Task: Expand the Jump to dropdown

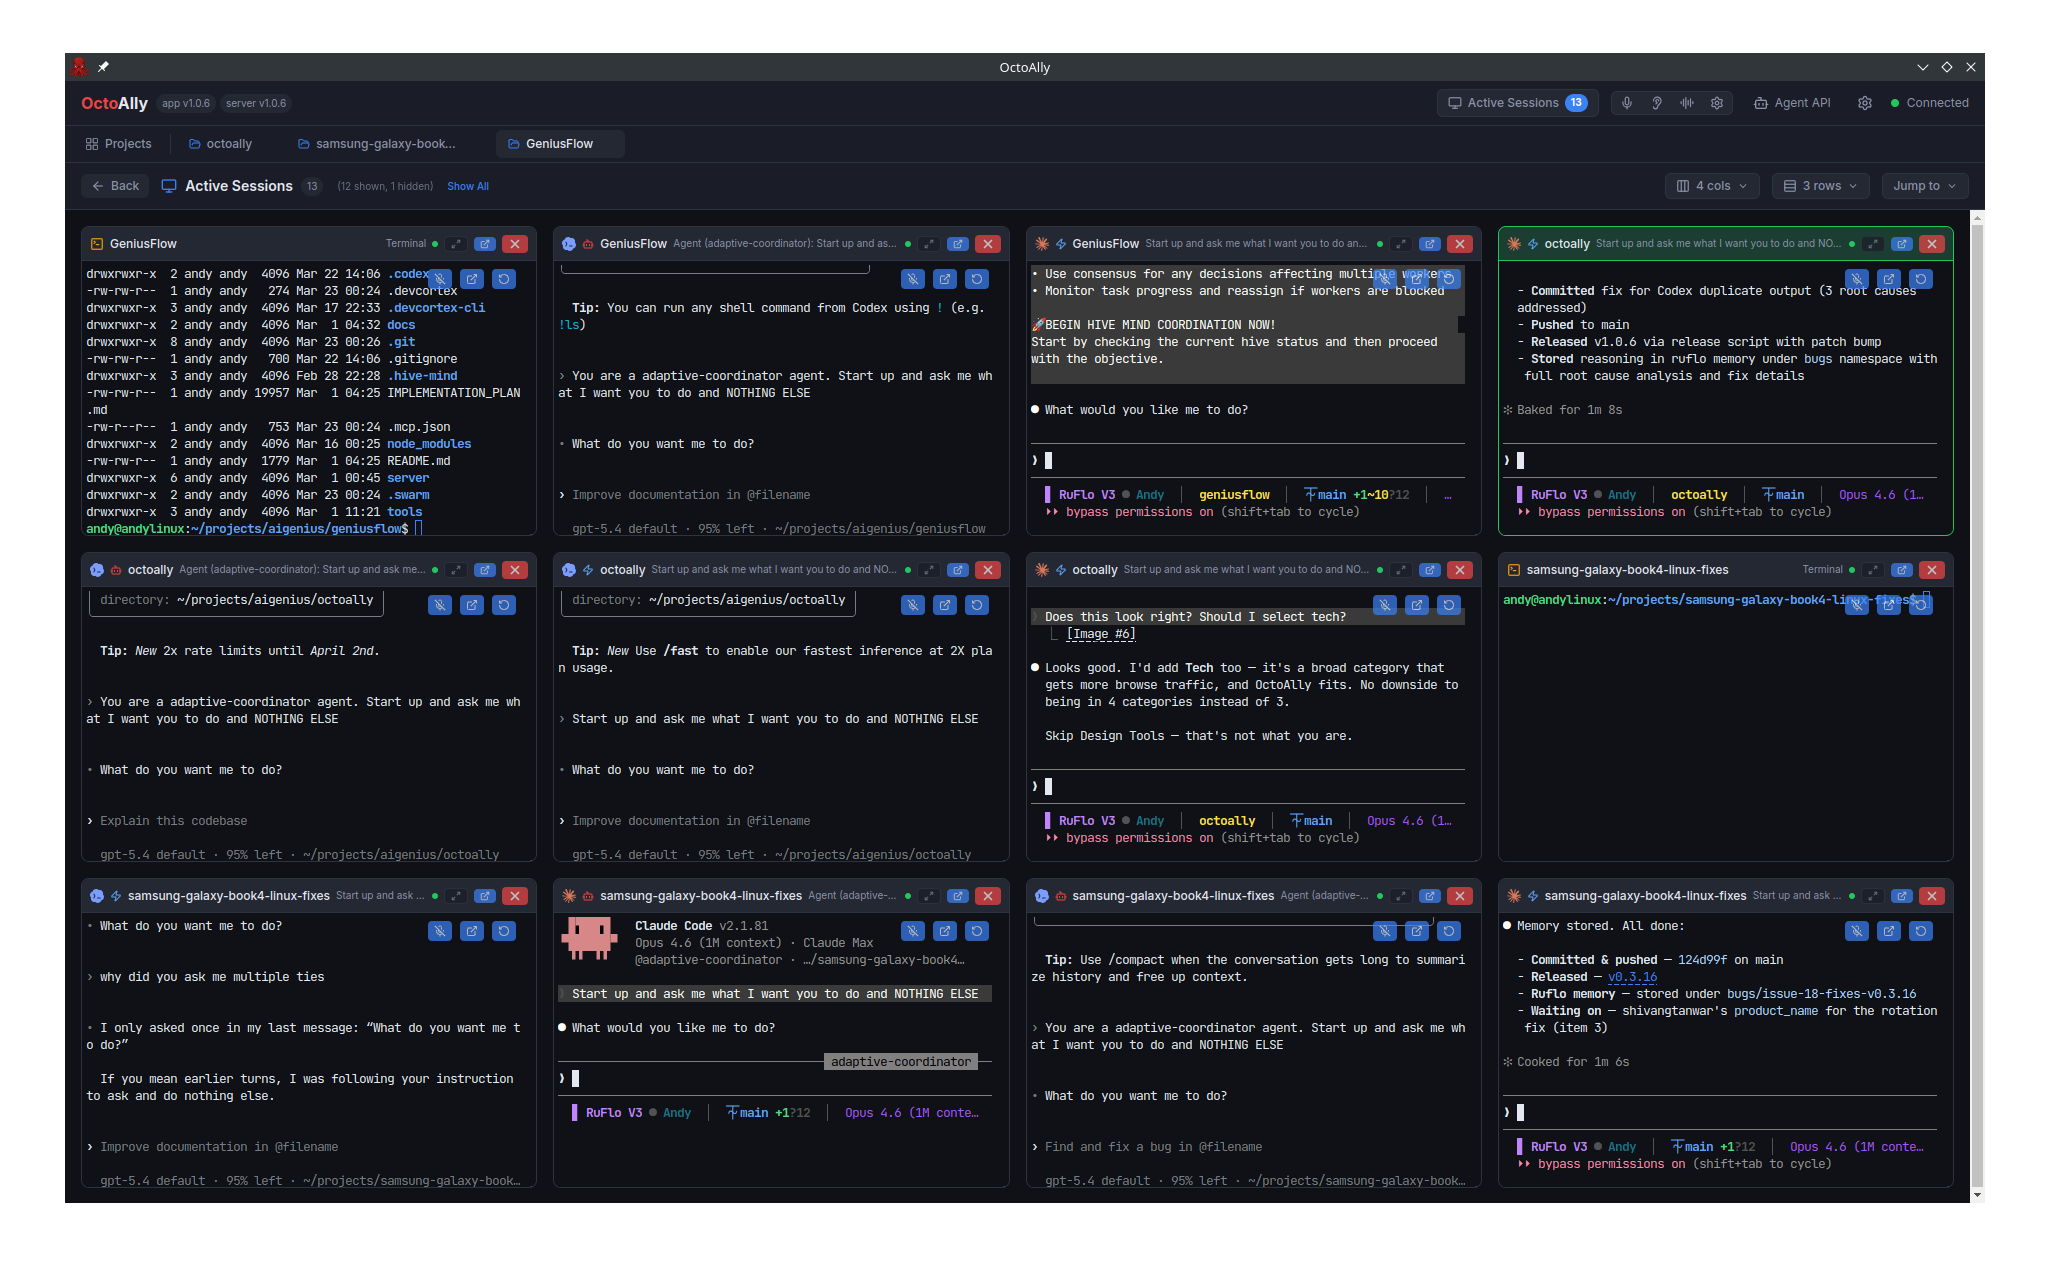Action: coord(1924,186)
